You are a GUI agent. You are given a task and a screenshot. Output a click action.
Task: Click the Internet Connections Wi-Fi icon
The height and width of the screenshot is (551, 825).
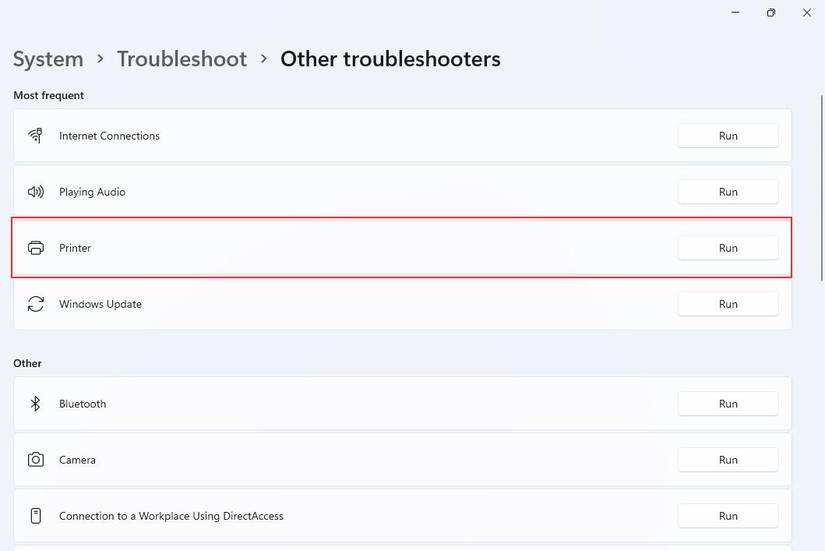(36, 136)
